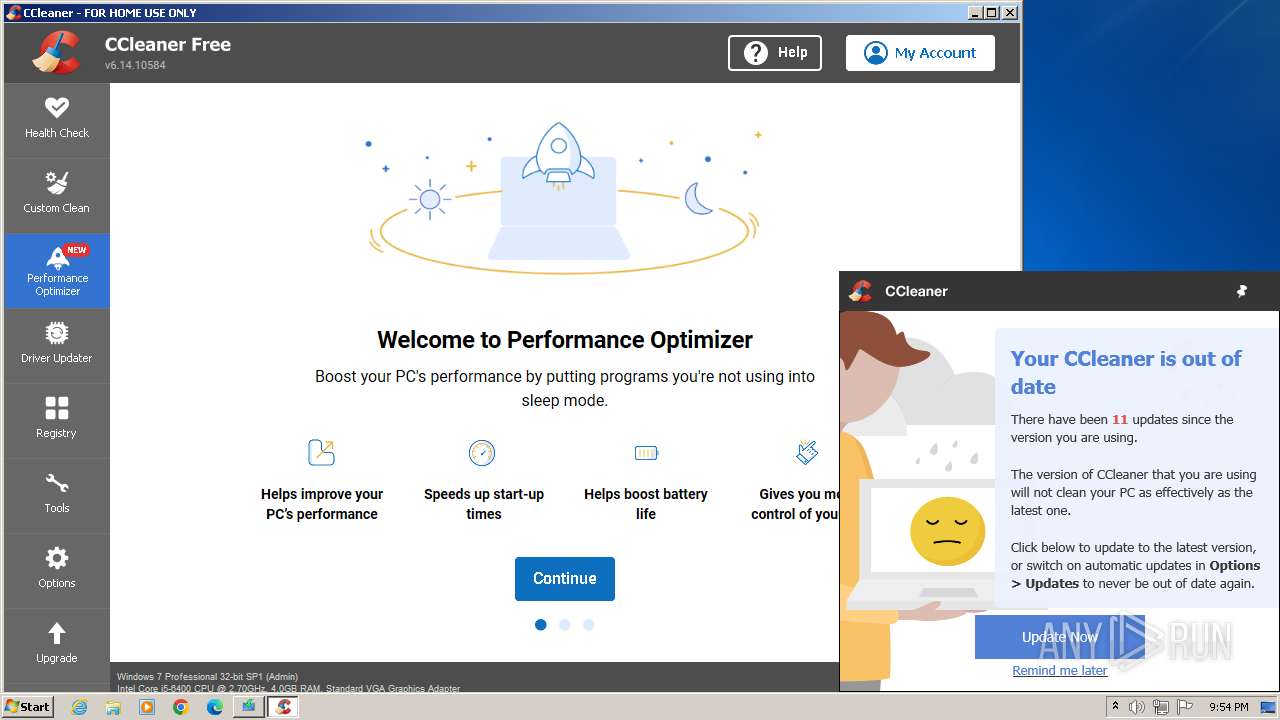1280x720 pixels.
Task: Launch Internet Explorer from taskbar
Action: pyautogui.click(x=80, y=707)
